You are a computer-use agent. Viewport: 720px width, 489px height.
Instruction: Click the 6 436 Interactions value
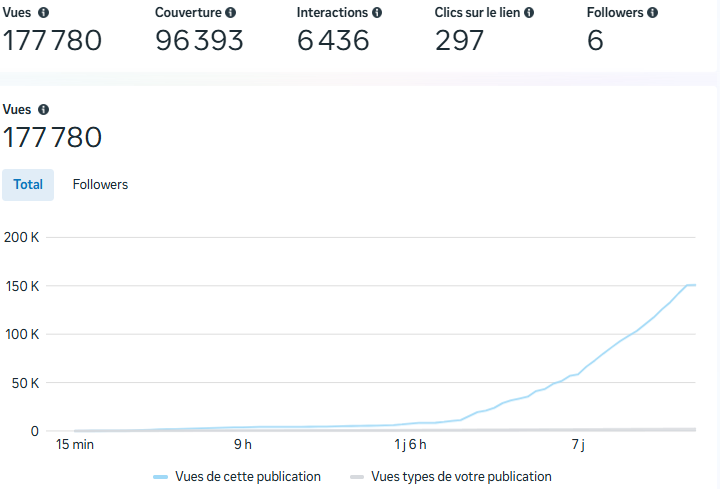coord(333,41)
